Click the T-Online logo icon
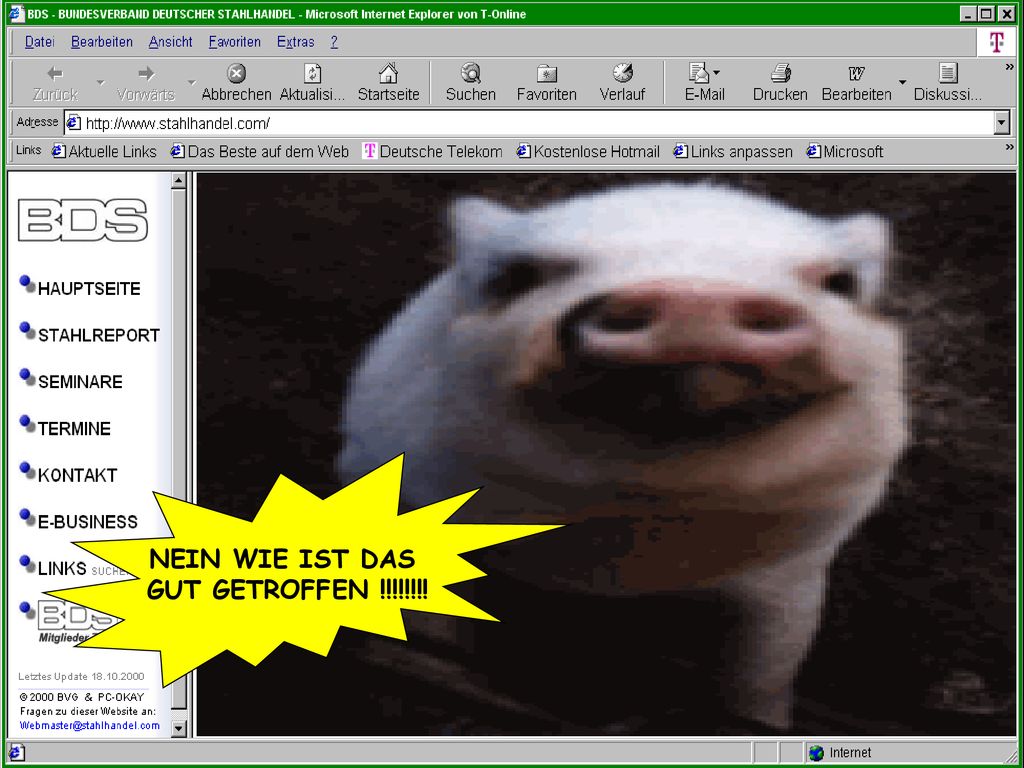The width and height of the screenshot is (1024, 768). (996, 42)
